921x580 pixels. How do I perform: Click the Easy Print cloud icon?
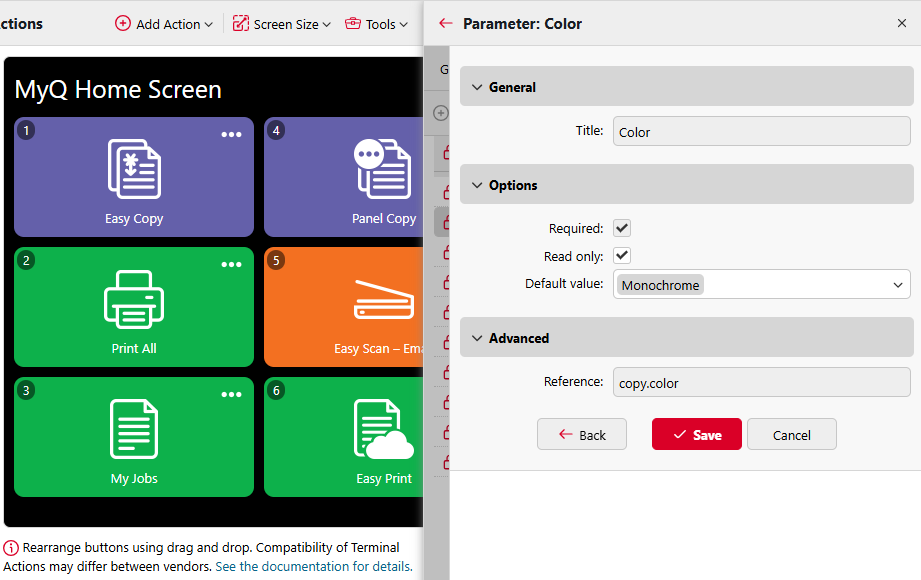[383, 430]
